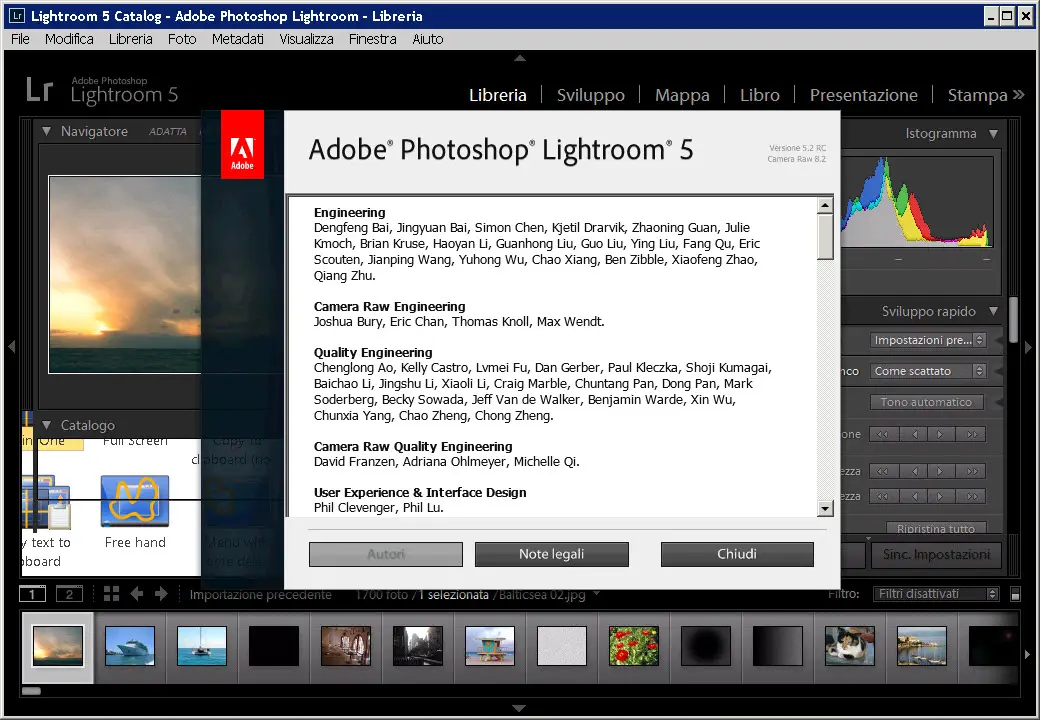Open the Visualizza menu

306,39
